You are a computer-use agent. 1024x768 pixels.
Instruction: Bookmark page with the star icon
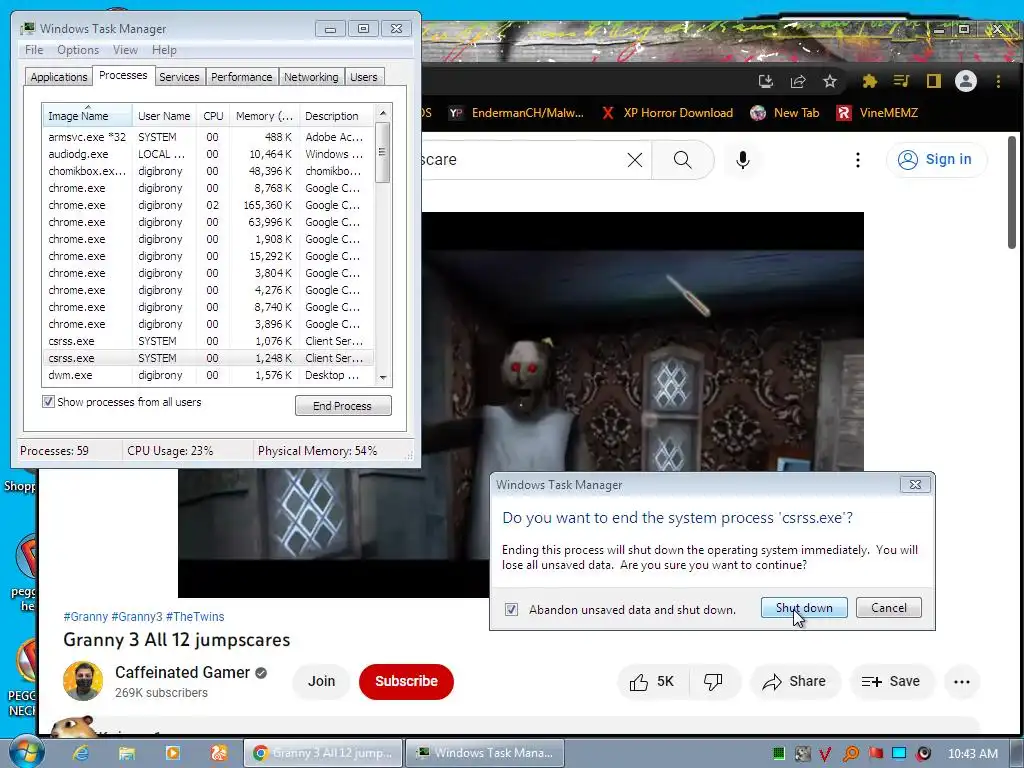click(x=829, y=81)
